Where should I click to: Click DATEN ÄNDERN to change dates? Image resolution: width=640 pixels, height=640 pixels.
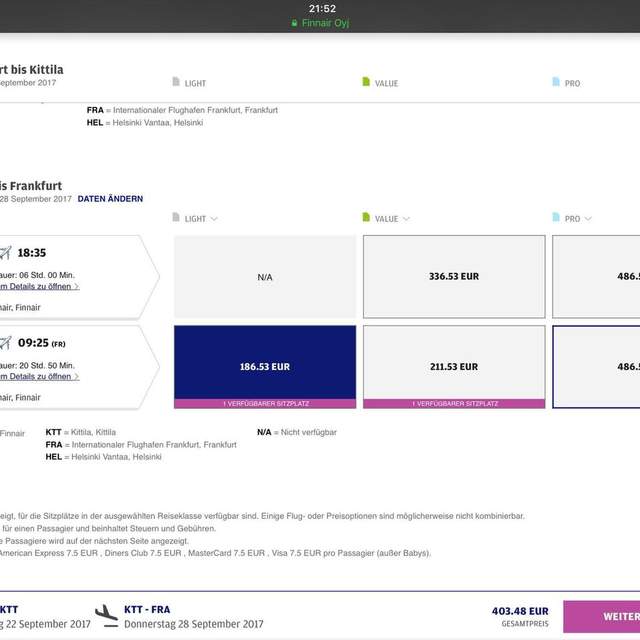[x=110, y=199]
